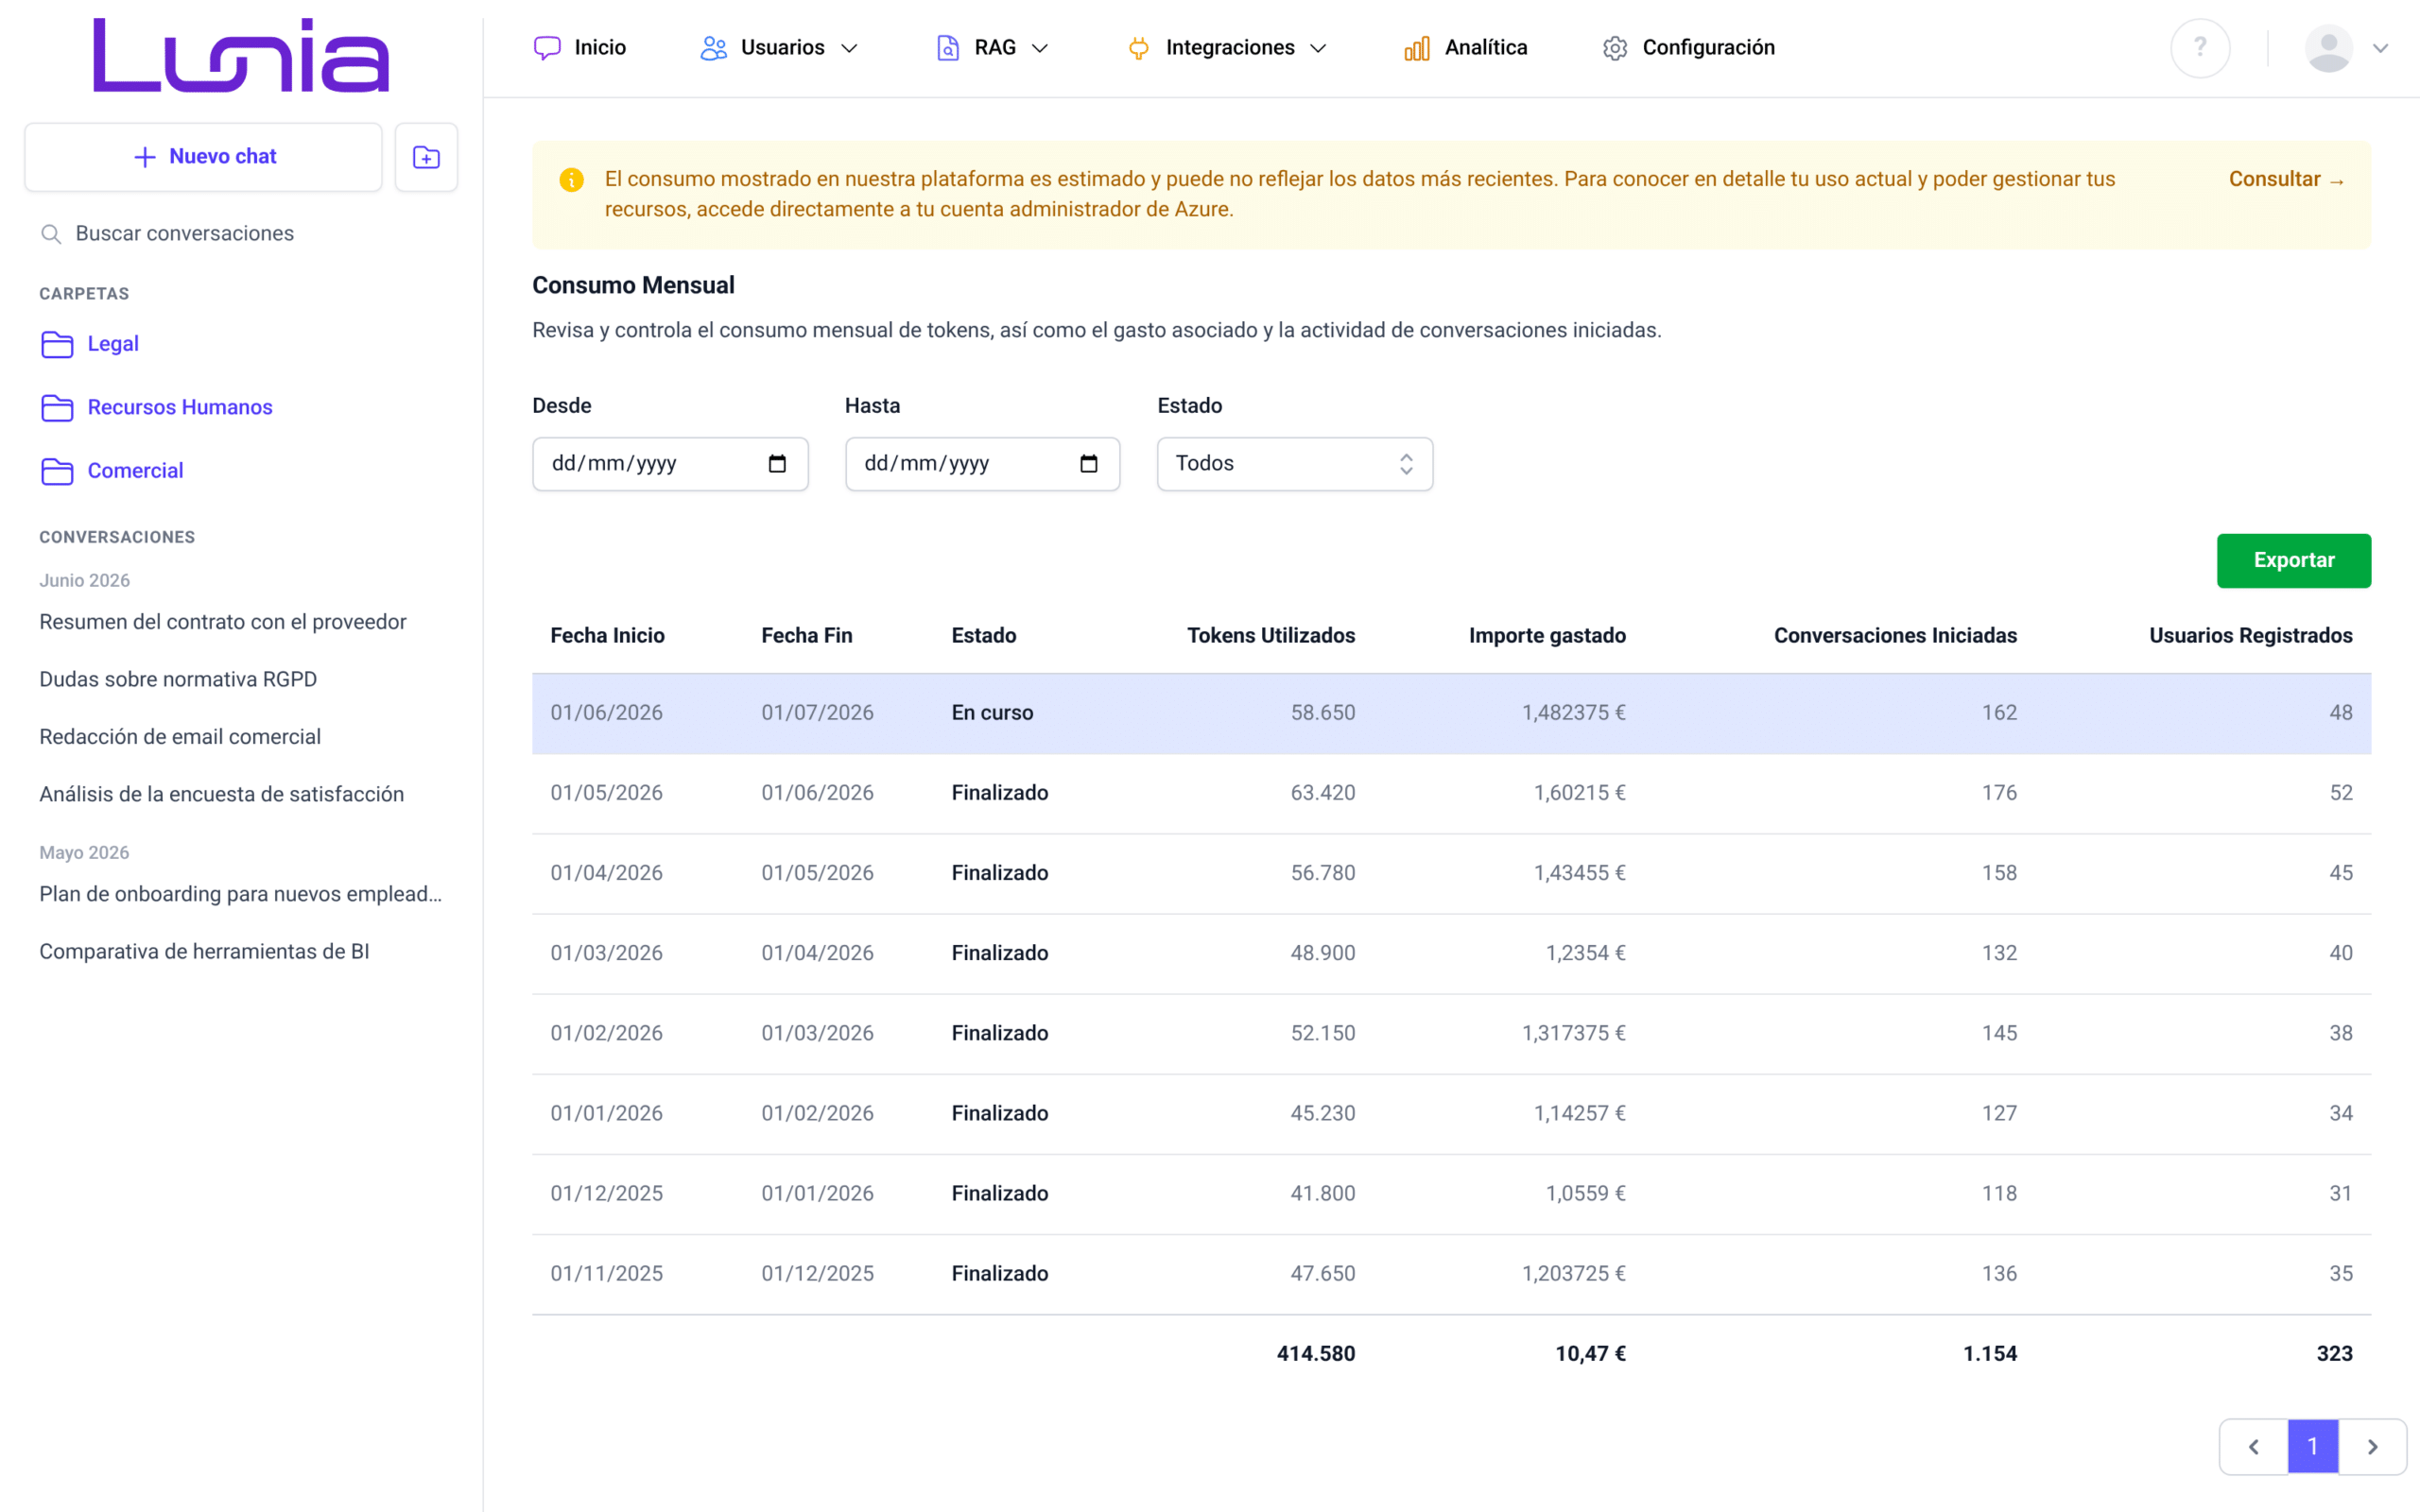This screenshot has height=1512, width=2420.
Task: Follow the Consultar link
Action: [2286, 180]
